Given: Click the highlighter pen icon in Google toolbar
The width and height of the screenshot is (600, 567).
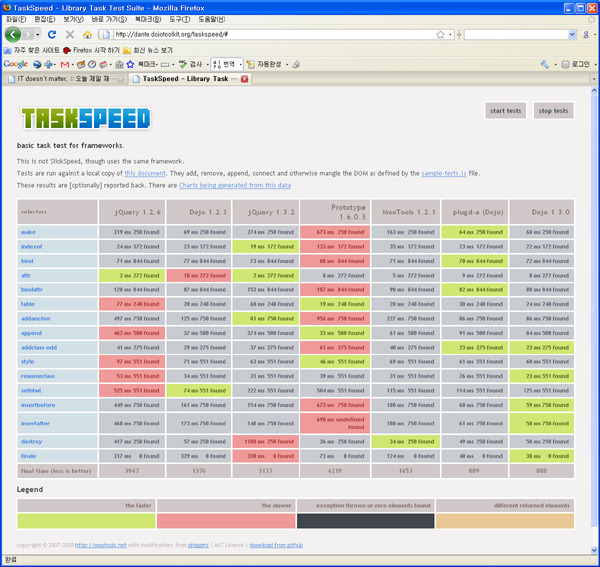Looking at the screenshot, I should click(x=296, y=64).
